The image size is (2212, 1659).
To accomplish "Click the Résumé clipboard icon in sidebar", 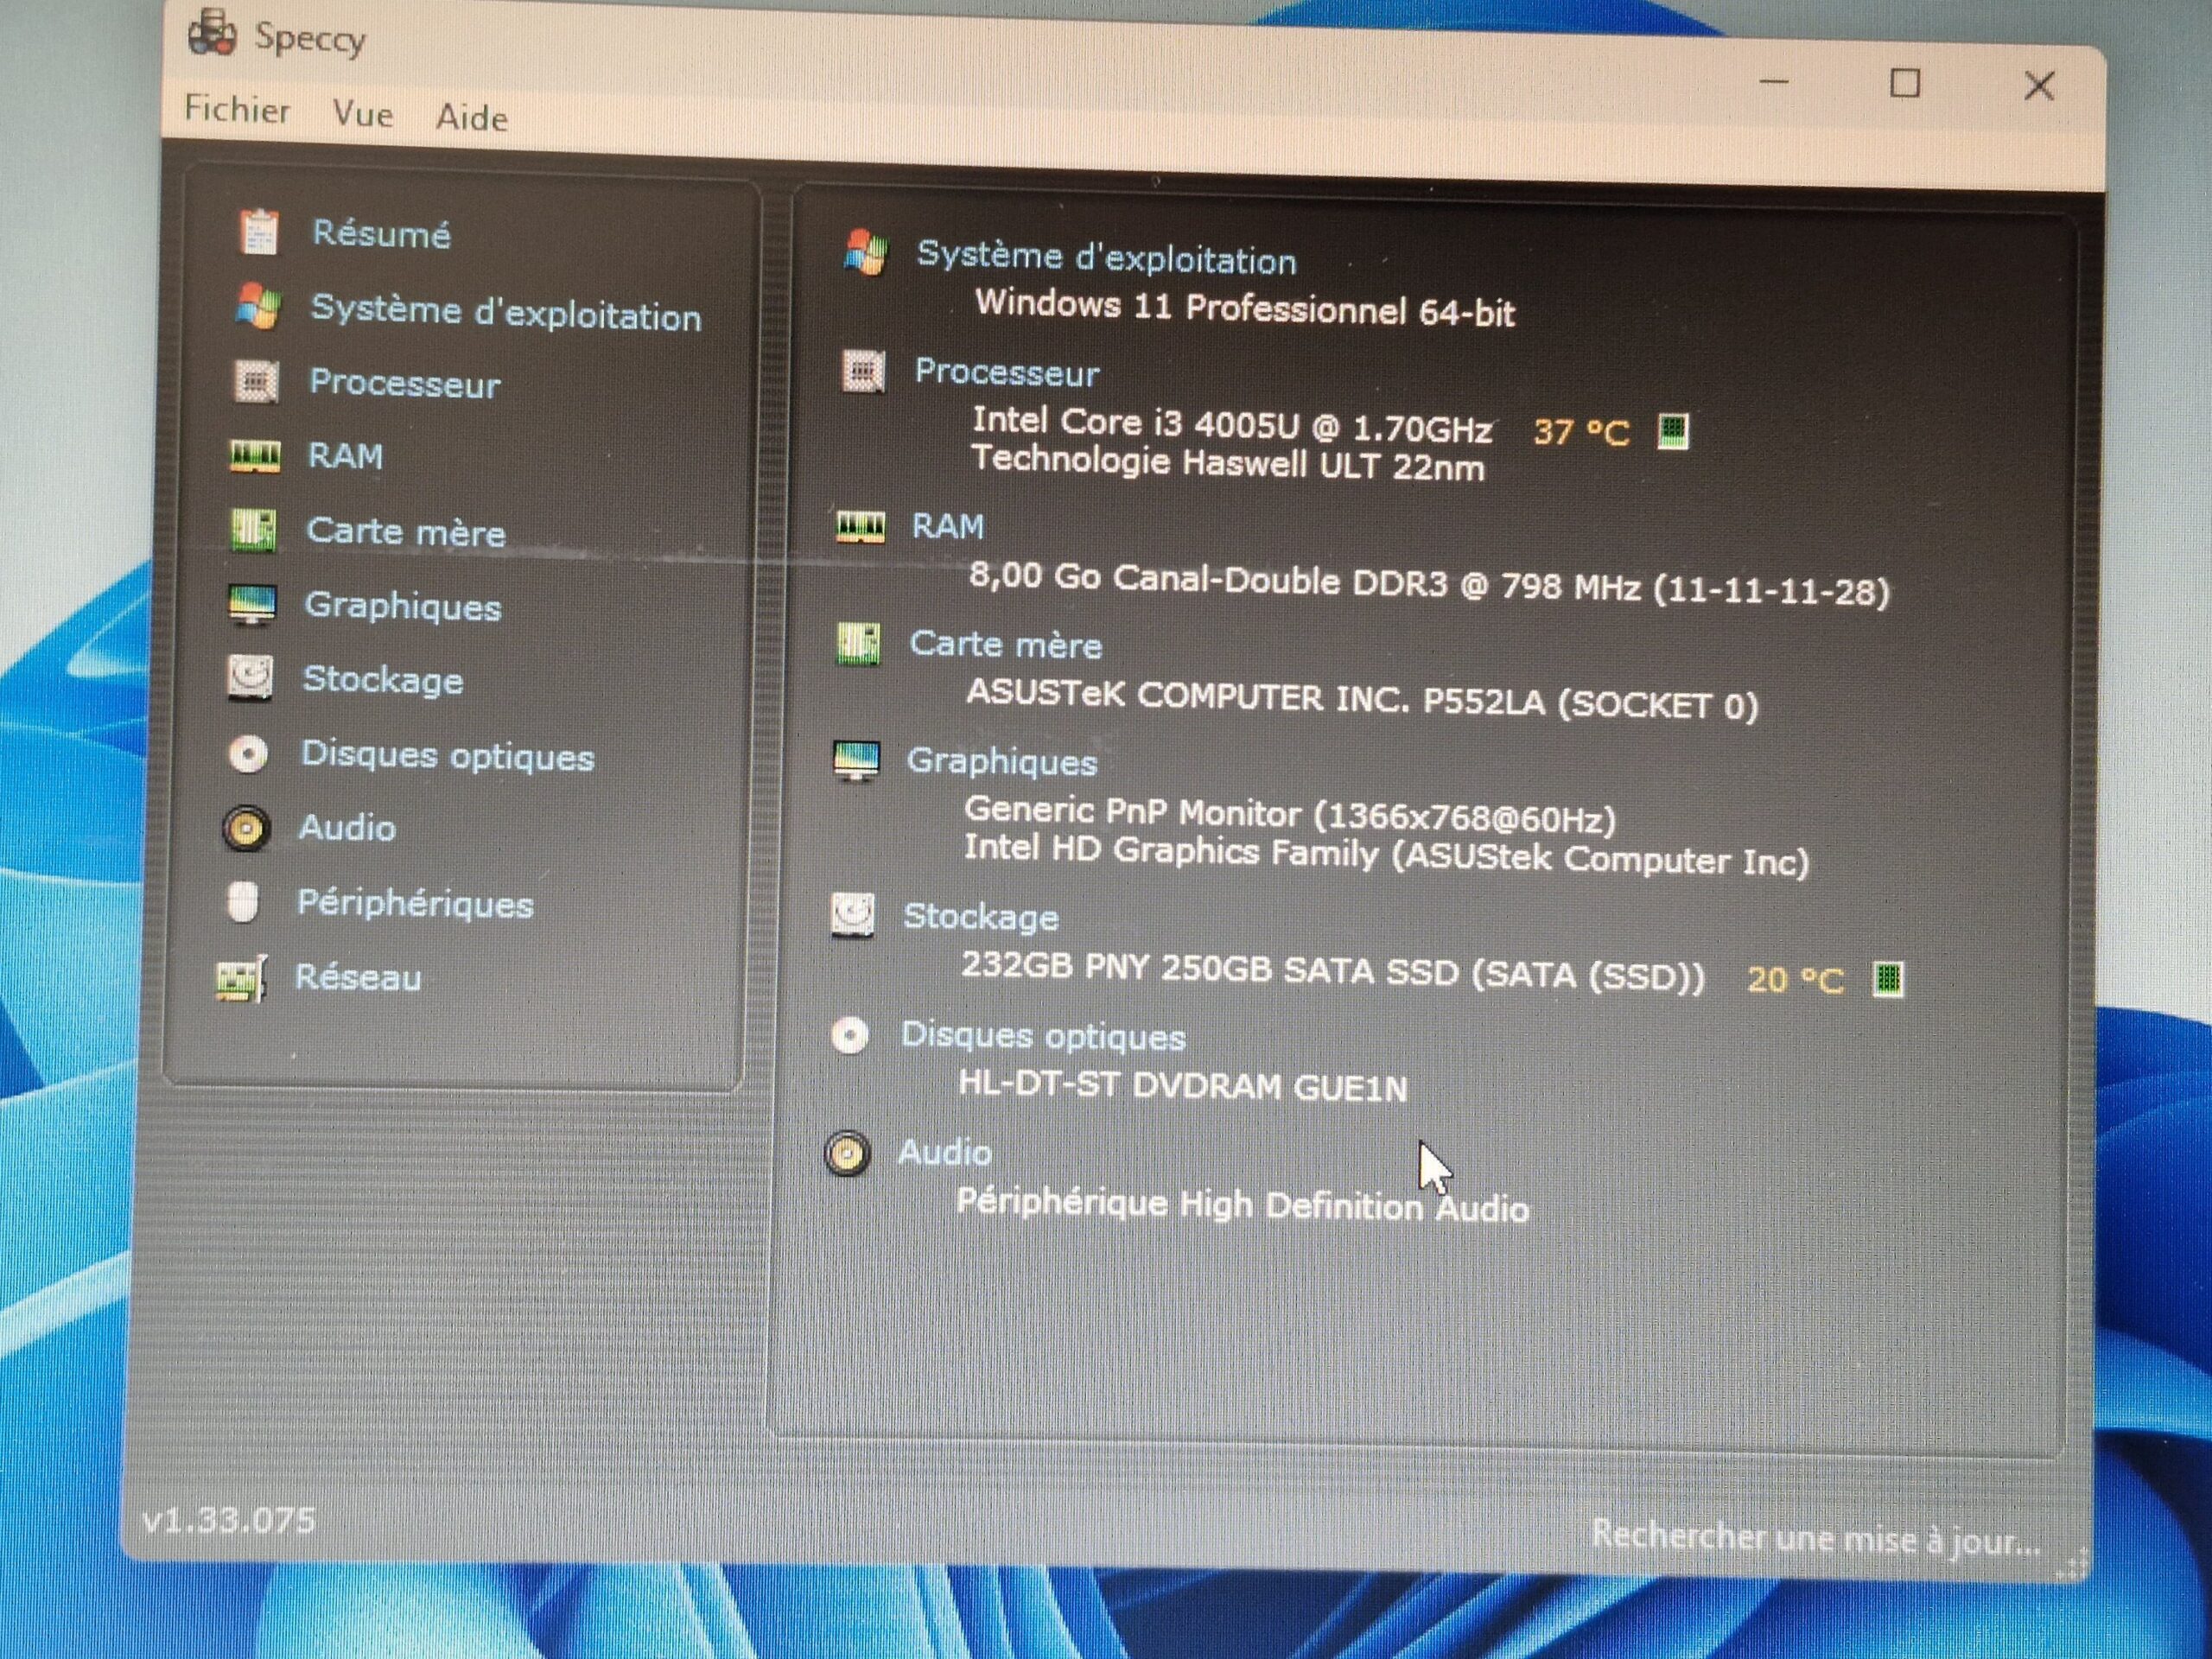I will click(259, 231).
